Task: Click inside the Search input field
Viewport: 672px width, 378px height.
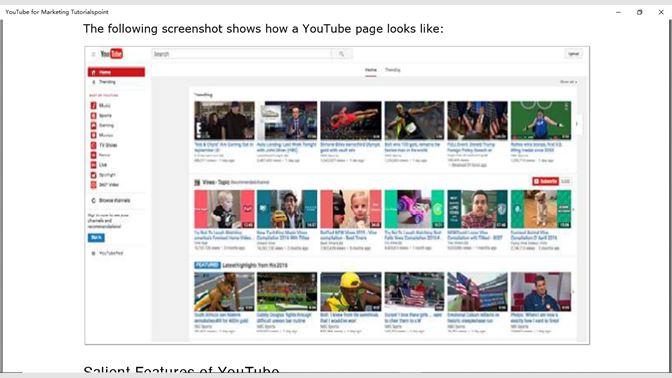Action: [242, 54]
